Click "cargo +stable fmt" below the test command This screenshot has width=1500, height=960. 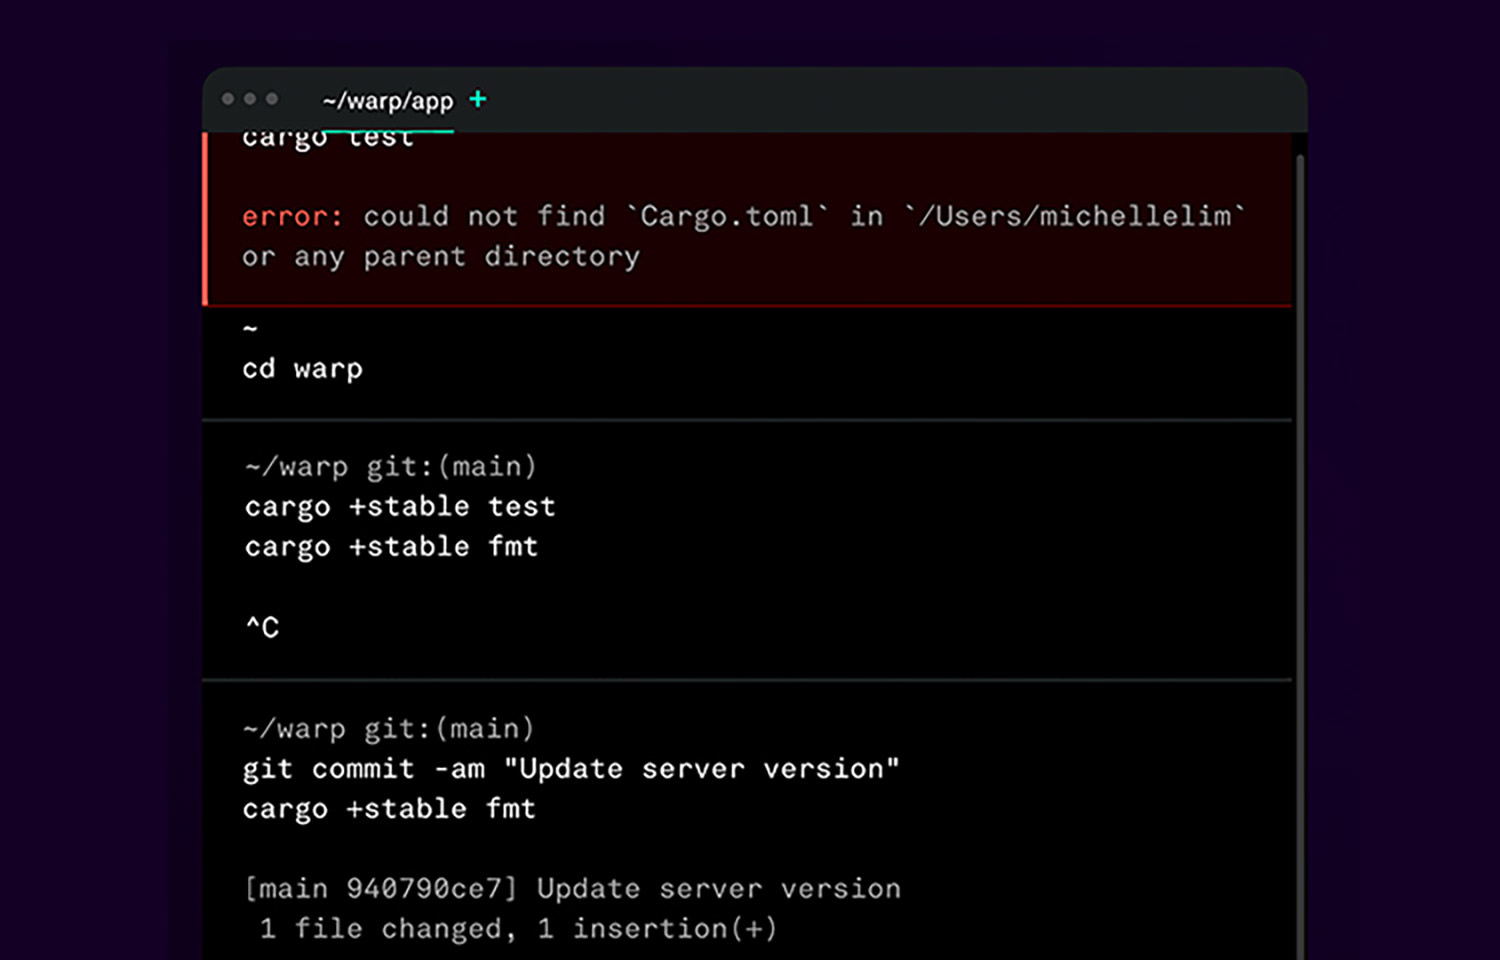click(x=392, y=547)
